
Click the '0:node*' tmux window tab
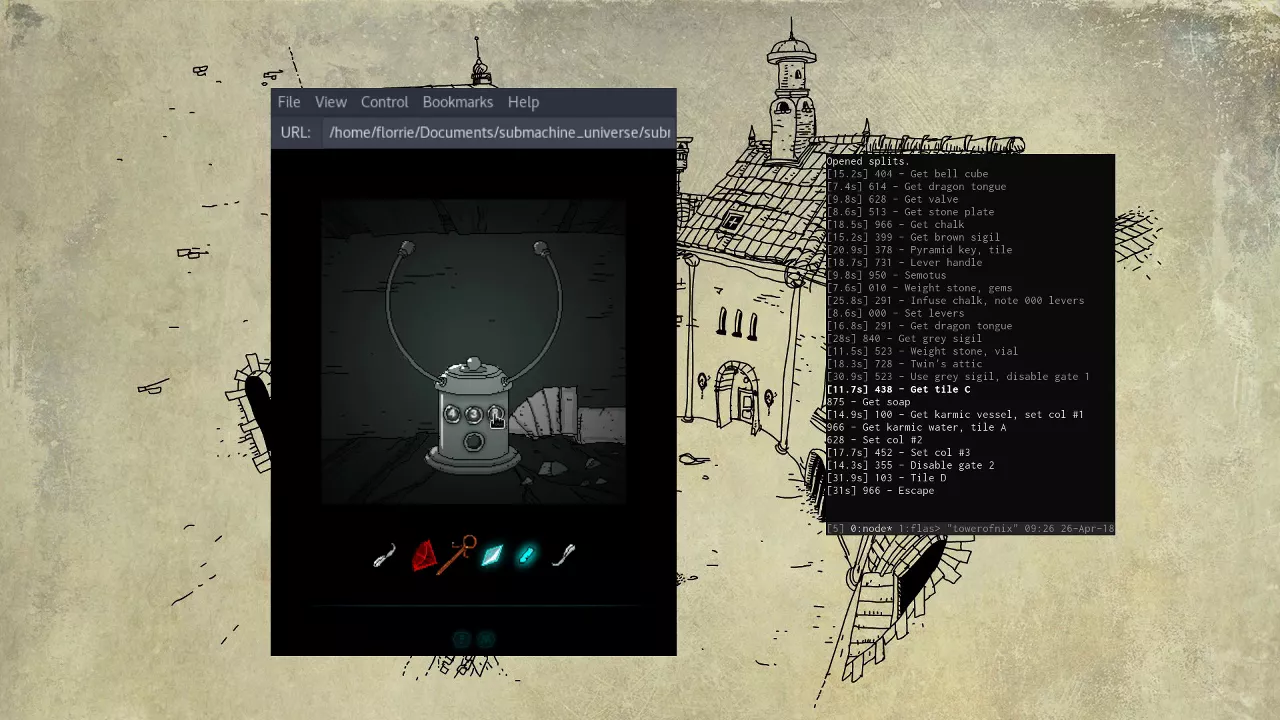(x=870, y=528)
